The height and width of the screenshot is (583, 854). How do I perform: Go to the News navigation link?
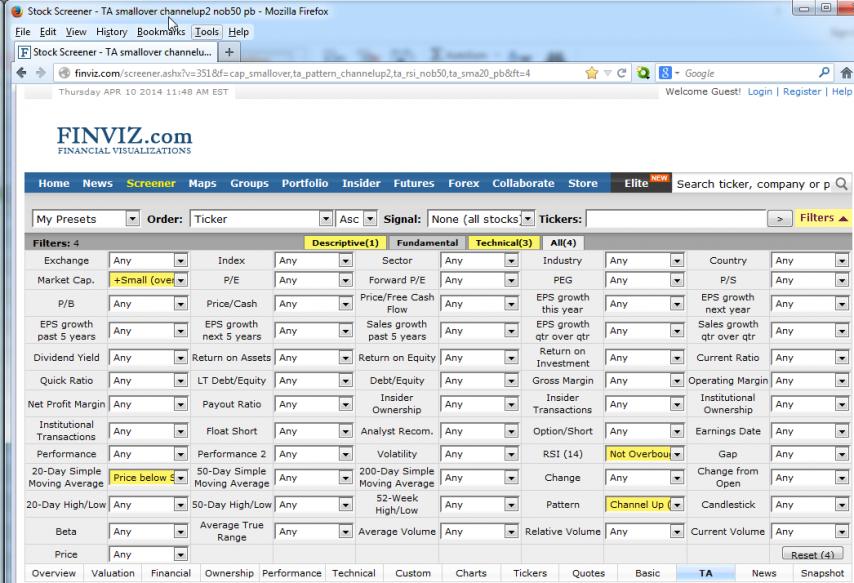click(97, 184)
